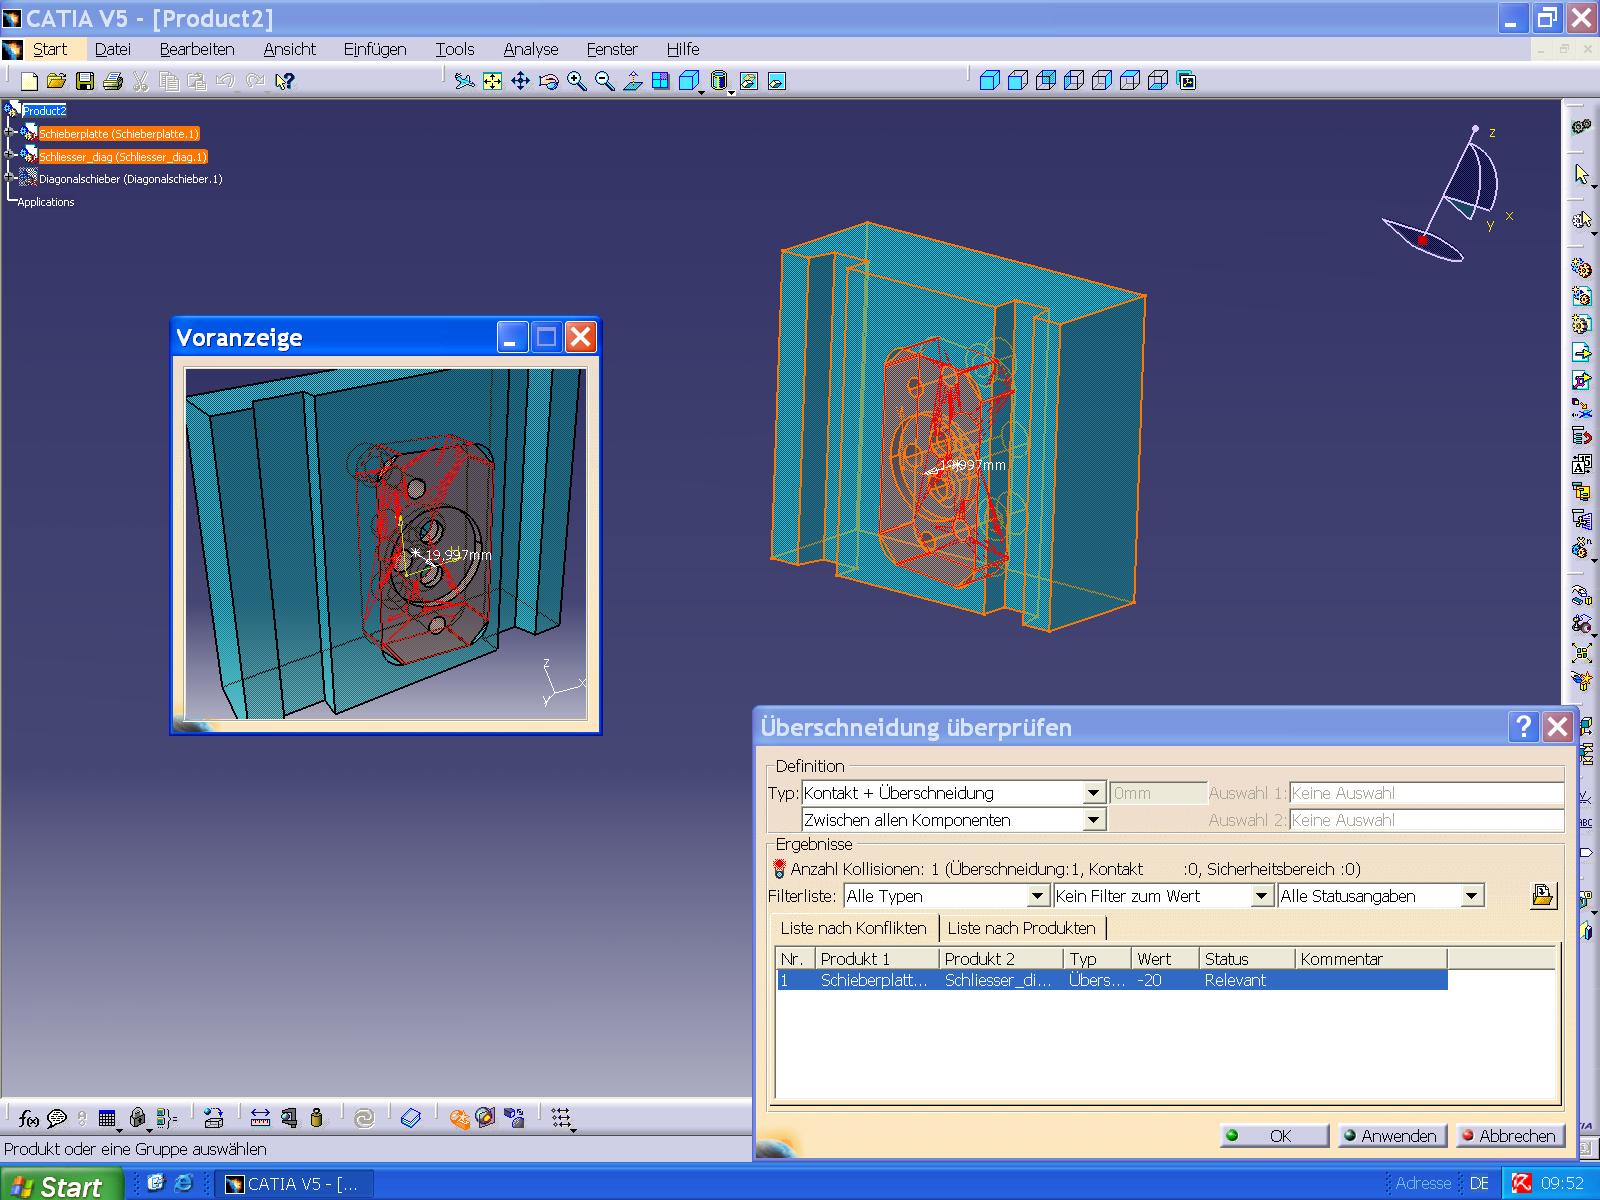This screenshot has width=1600, height=1200.
Task: Switch to the Liste nach Konflikten tab
Action: pos(853,928)
